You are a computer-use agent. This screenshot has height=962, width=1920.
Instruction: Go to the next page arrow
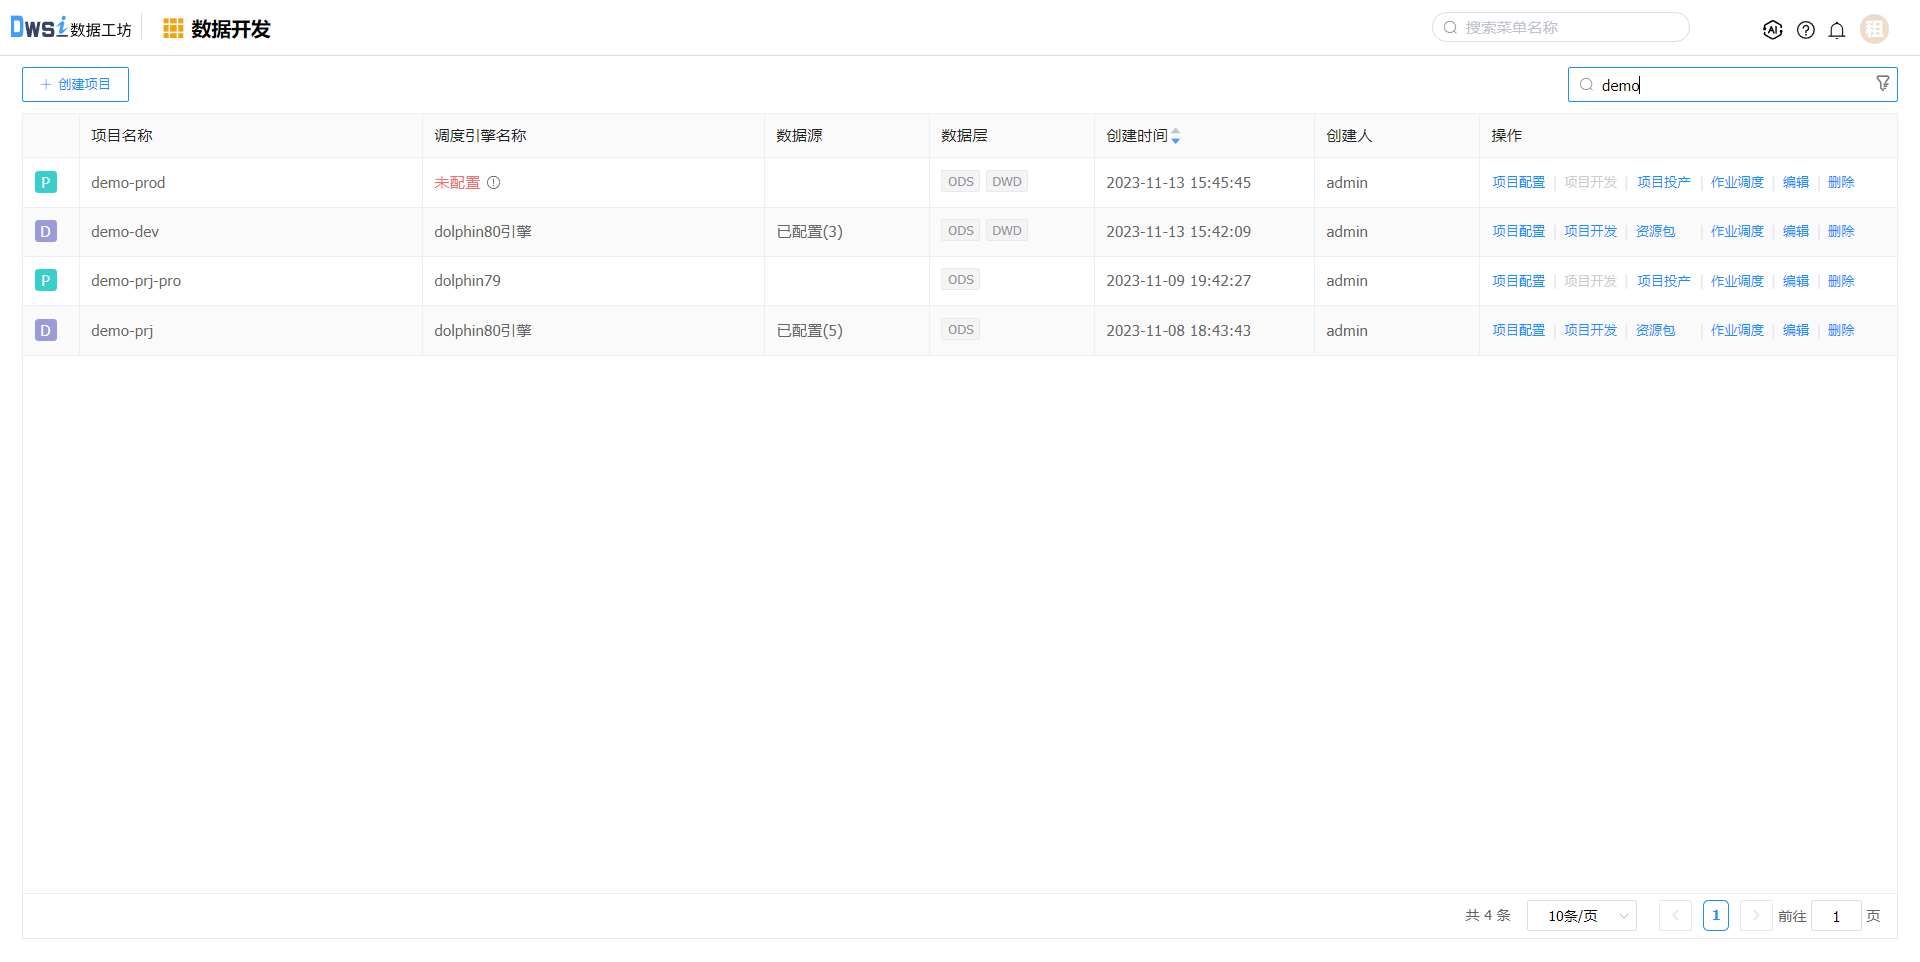pyautogui.click(x=1755, y=916)
